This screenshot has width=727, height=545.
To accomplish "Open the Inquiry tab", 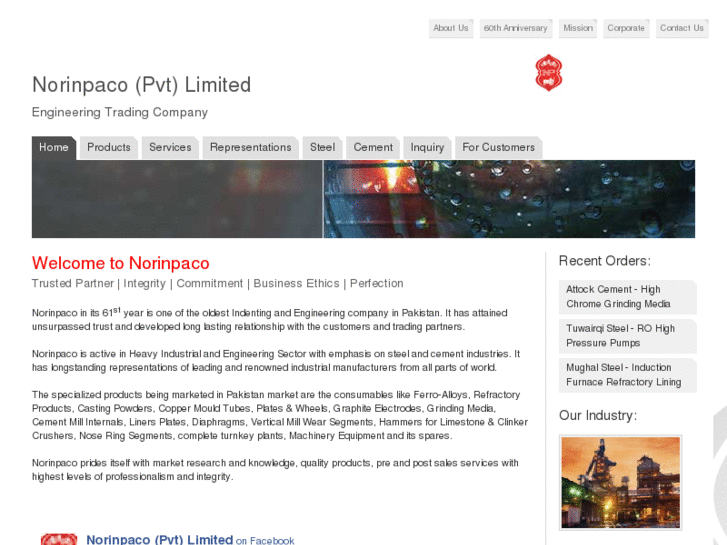I will 427,147.
